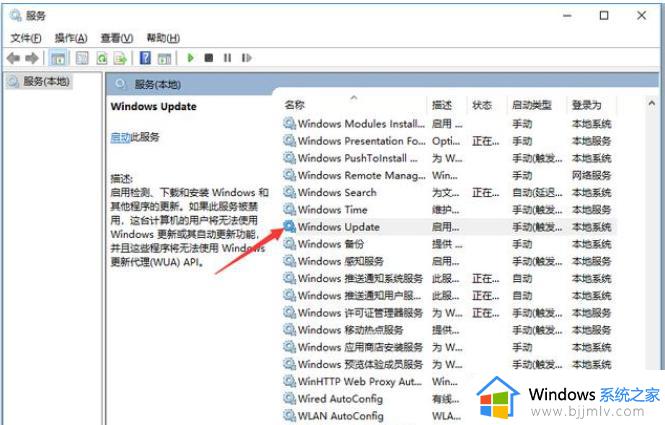
Task: Click gear icon of WLAN AutoConfig row
Action: (290, 415)
